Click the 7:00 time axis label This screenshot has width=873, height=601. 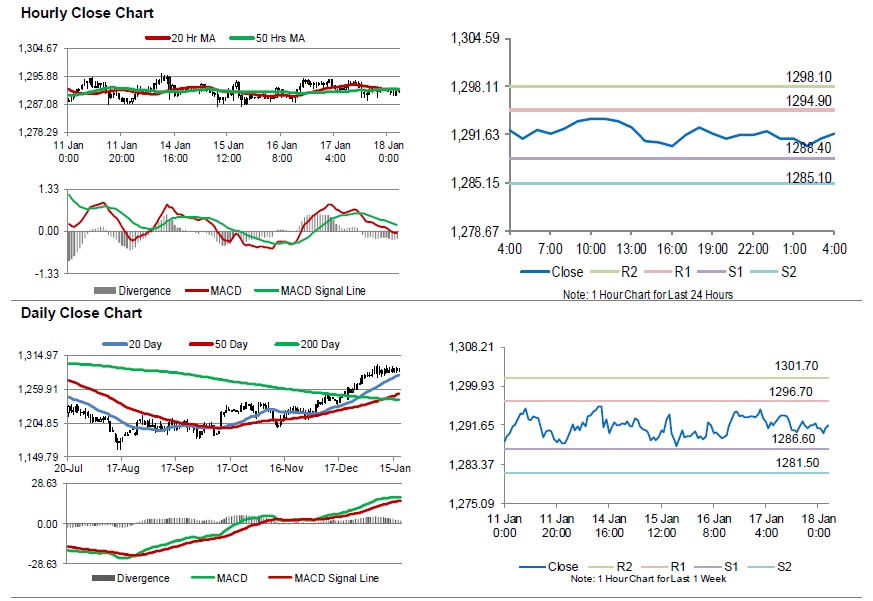click(x=550, y=249)
